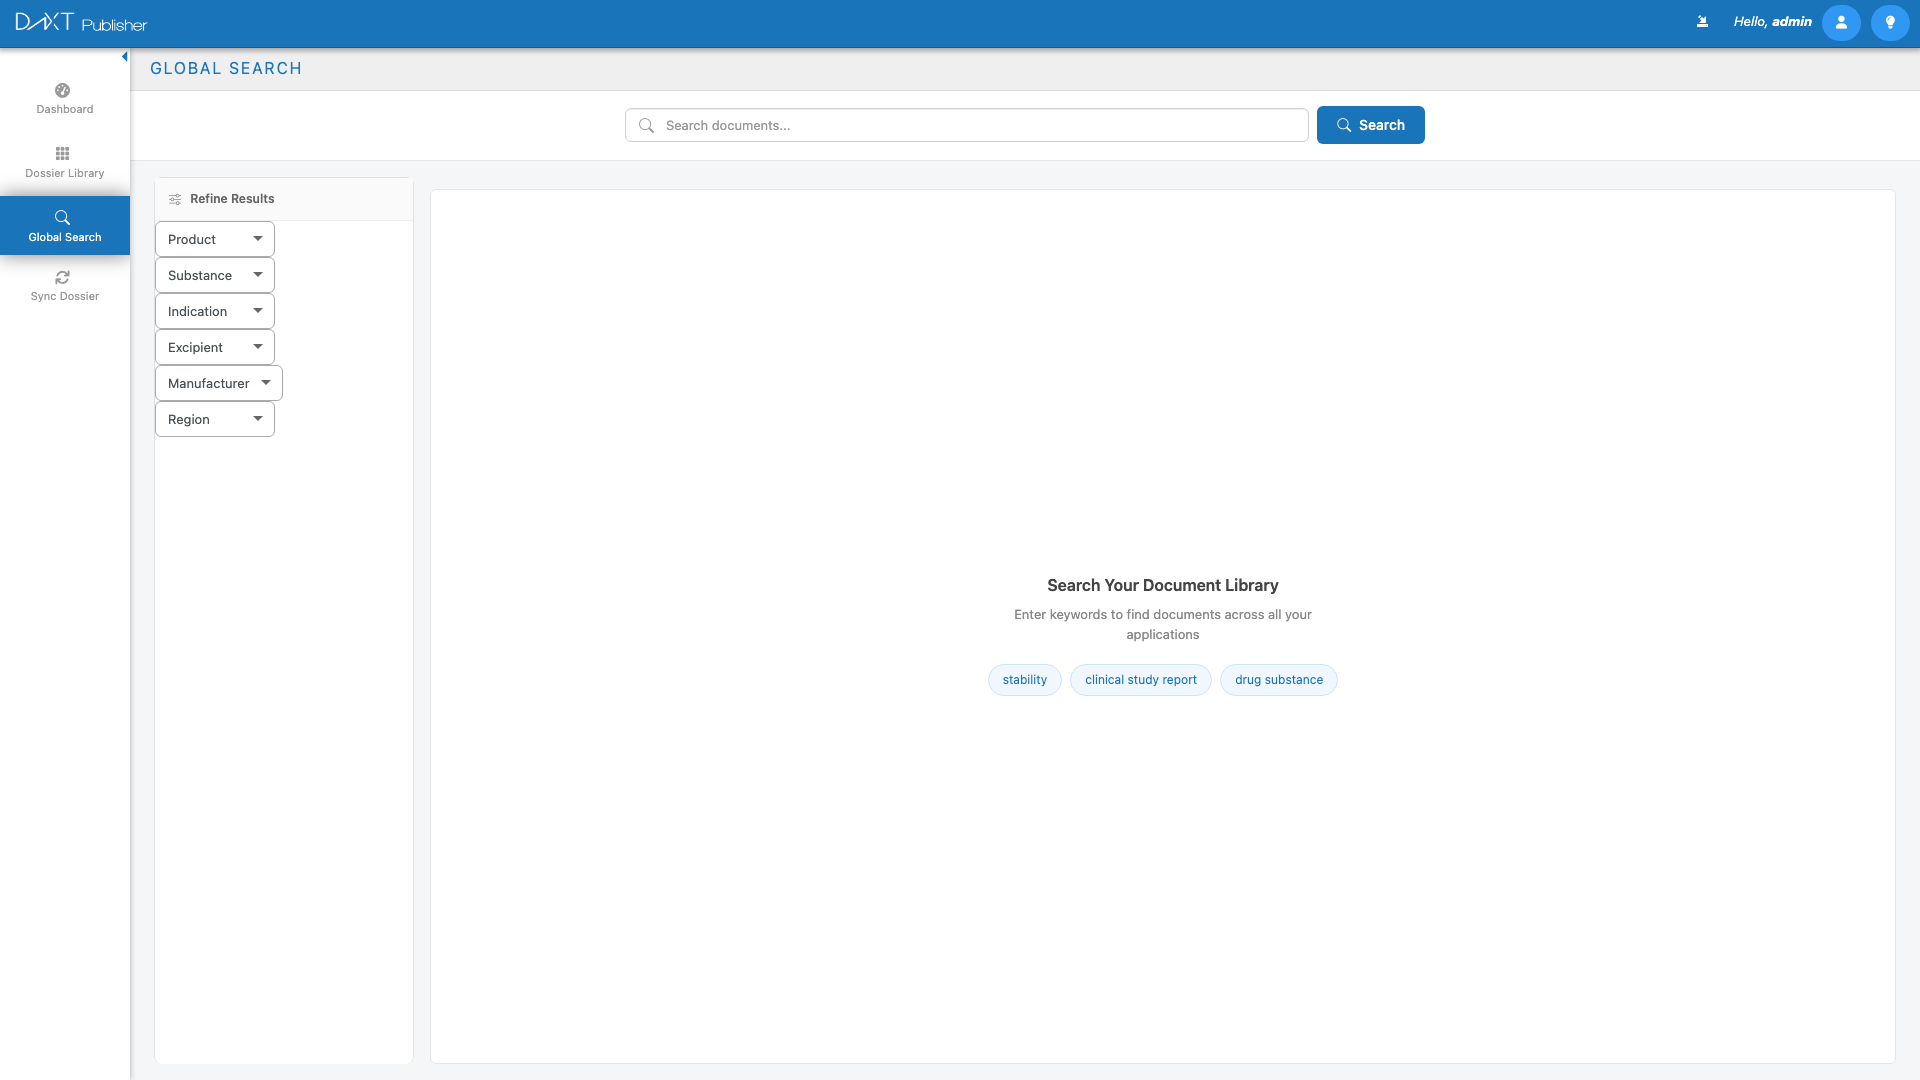Click the Sync Dossier sidebar icon
1920x1080 pixels.
[64, 286]
